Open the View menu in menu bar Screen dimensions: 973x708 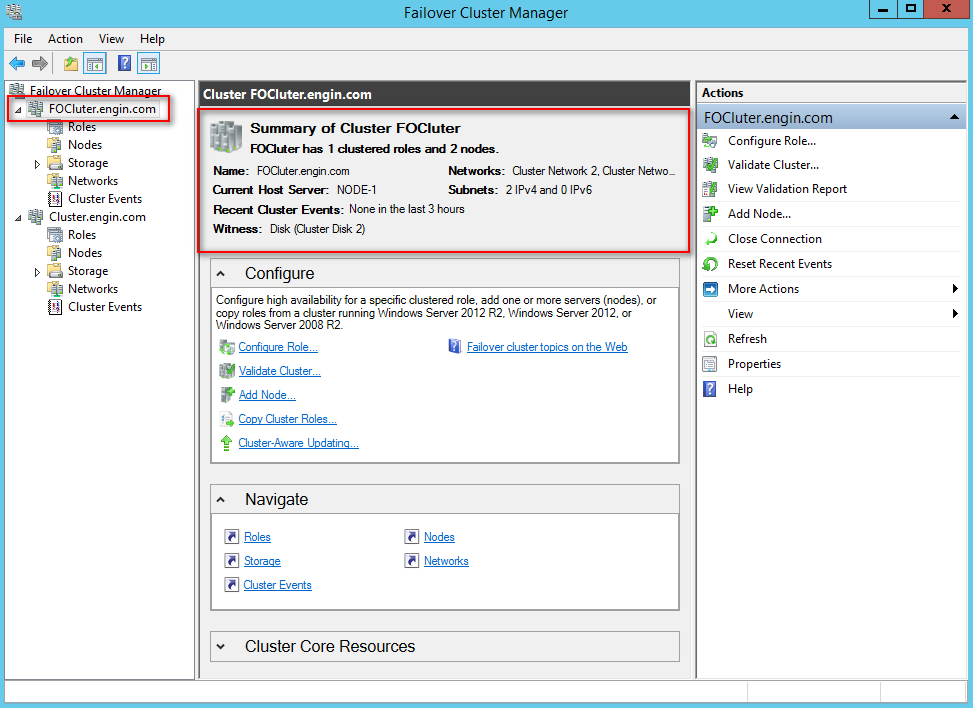(111, 39)
